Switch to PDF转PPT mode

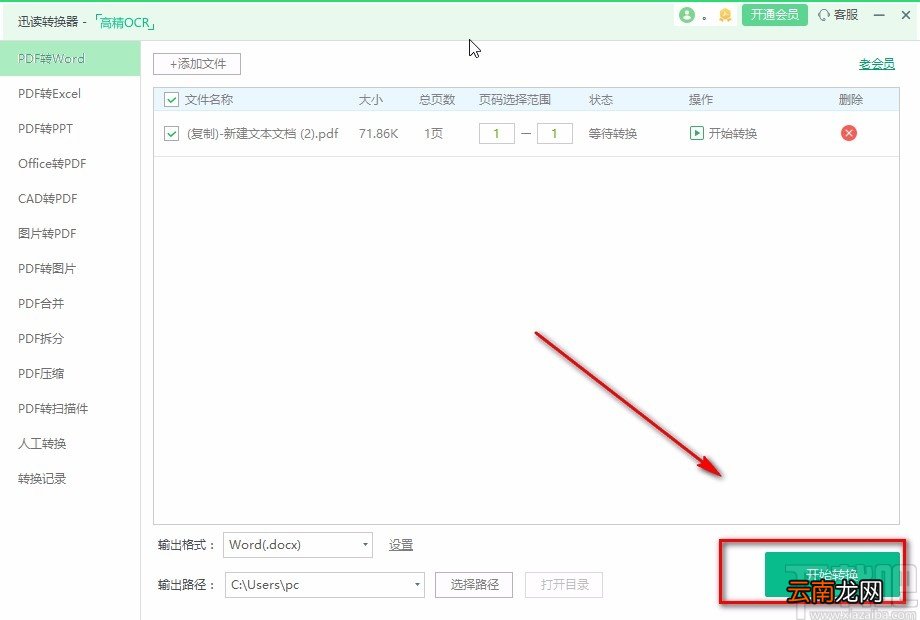pyautogui.click(x=70, y=128)
